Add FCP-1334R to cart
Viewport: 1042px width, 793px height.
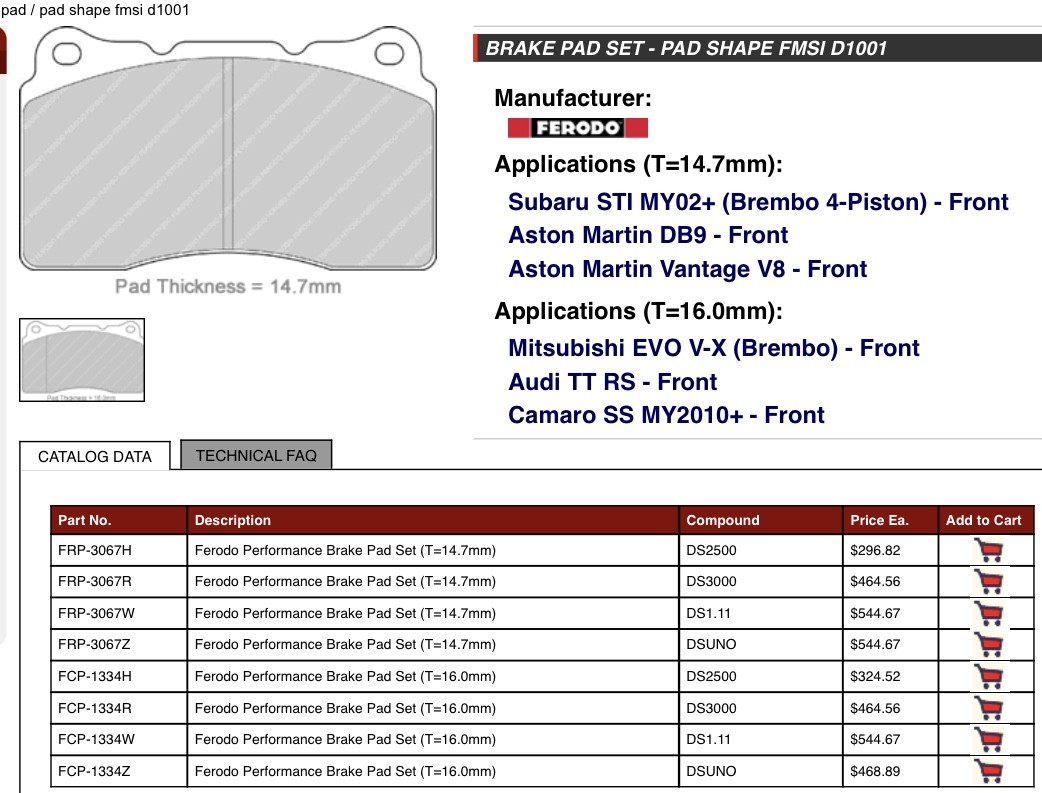[988, 708]
